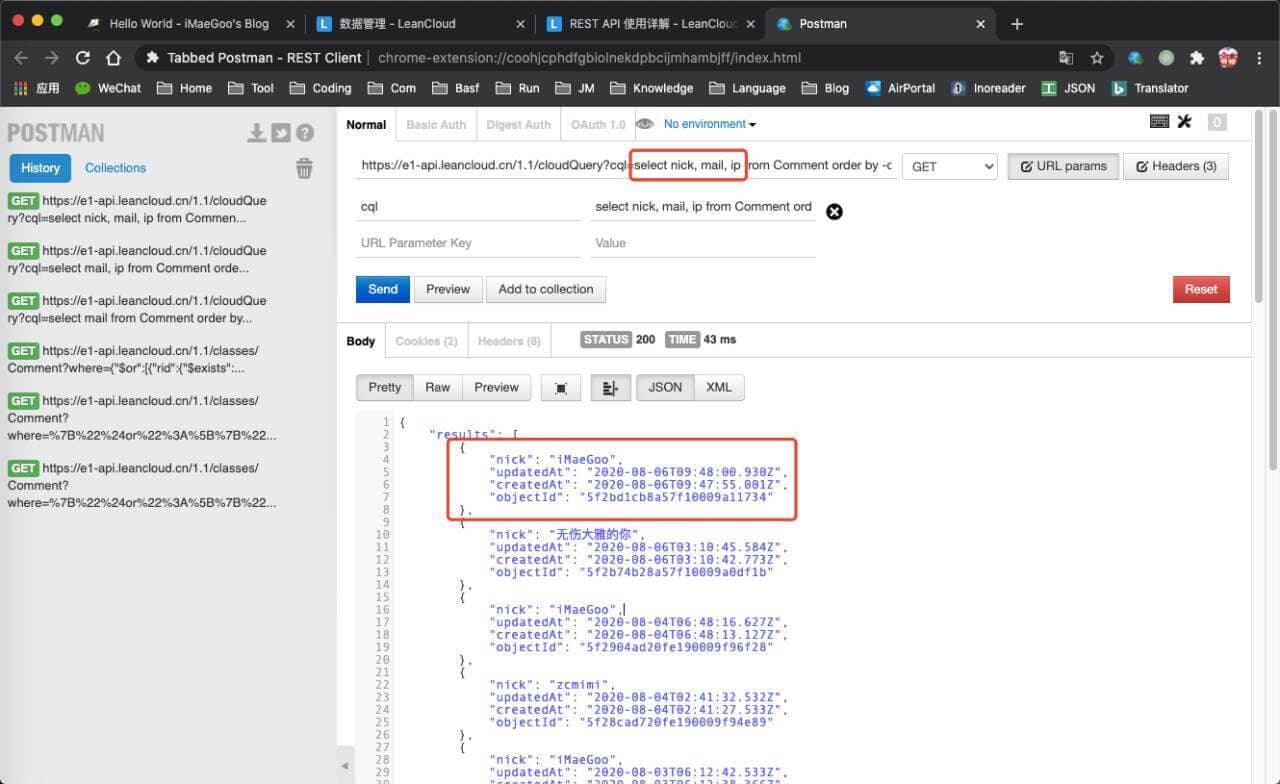Screen dimensions: 1280x784
Task: Open history entry 'select mail, ip from Comment'
Action: pos(137,259)
